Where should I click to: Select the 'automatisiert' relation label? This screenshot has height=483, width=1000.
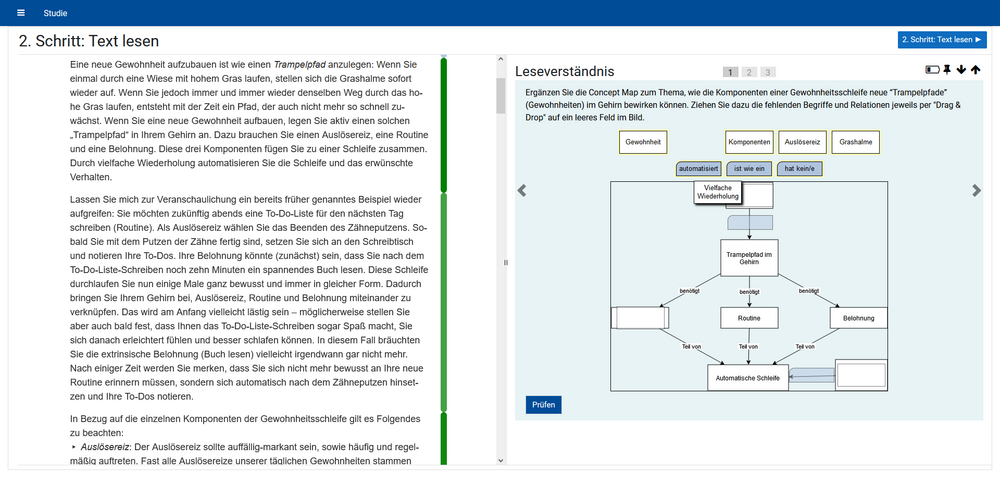[698, 169]
